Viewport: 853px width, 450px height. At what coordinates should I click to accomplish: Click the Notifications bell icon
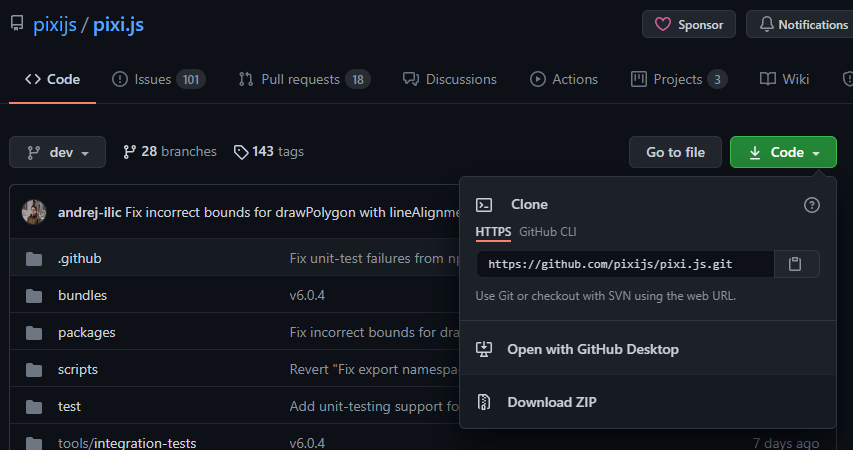[767, 24]
